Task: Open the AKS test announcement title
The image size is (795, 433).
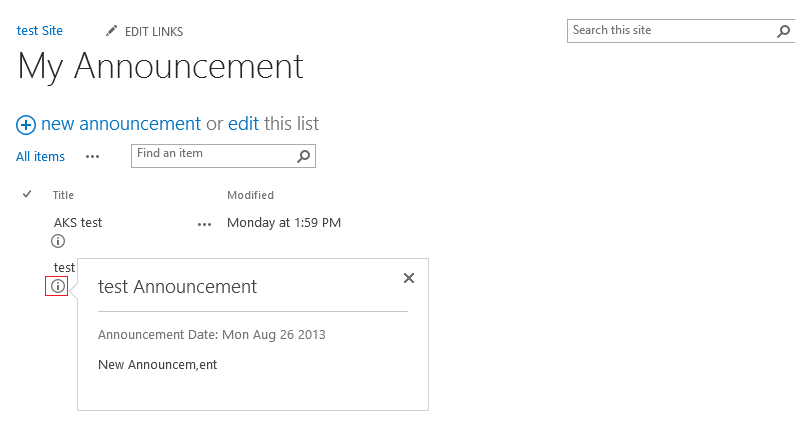Action: coord(78,223)
